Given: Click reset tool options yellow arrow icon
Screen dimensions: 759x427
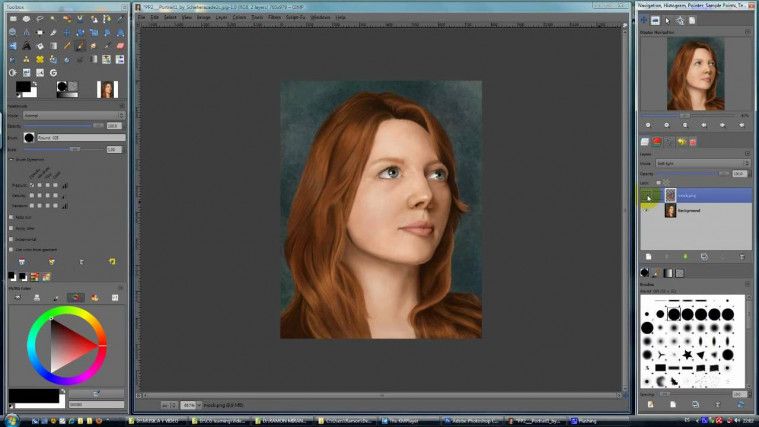Looking at the screenshot, I should click(112, 261).
